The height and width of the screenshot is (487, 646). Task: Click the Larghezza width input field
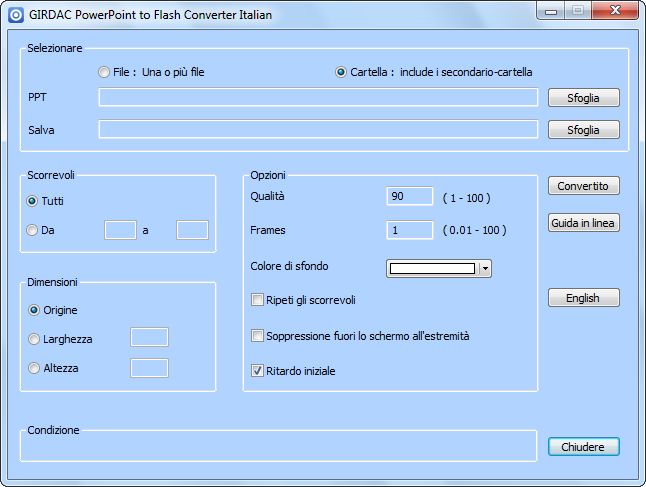click(x=149, y=337)
